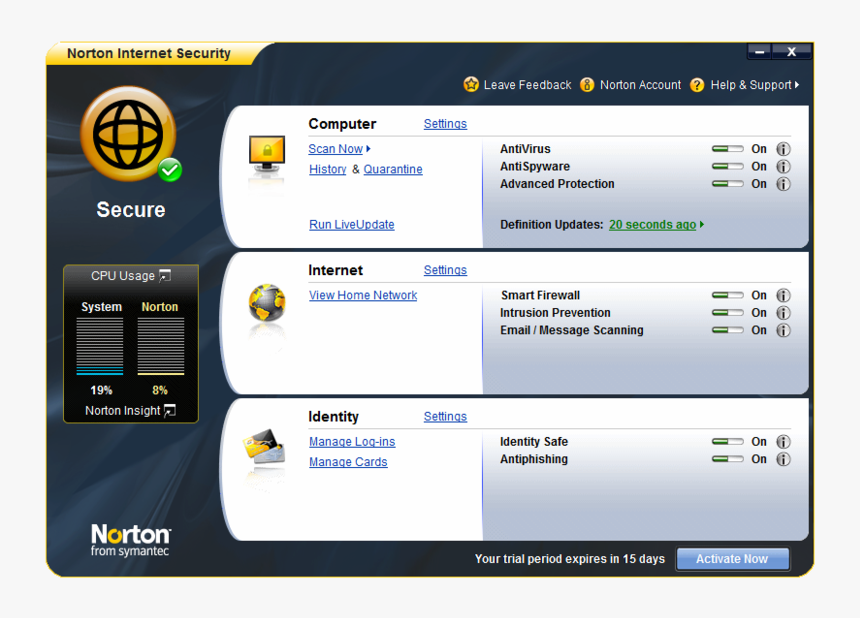Toggle Antiphishing switch
Image resolution: width=860 pixels, height=618 pixels.
727,459
